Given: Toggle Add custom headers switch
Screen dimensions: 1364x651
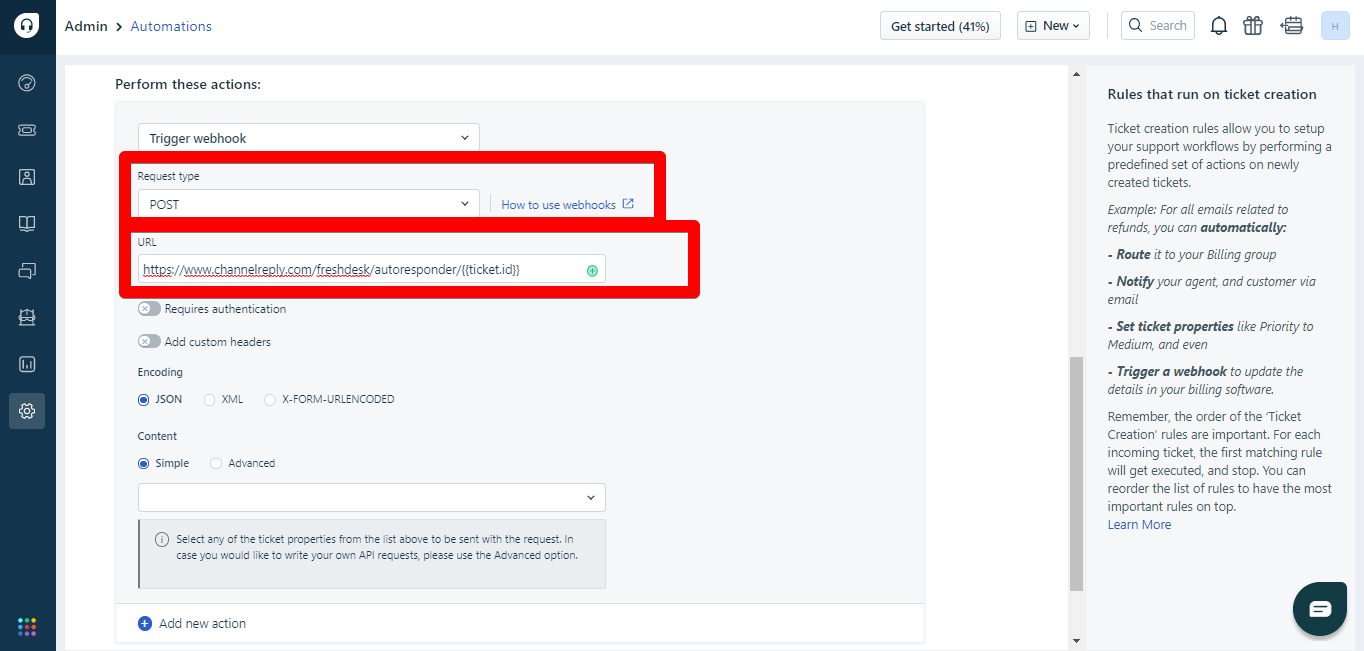Looking at the screenshot, I should click(x=149, y=342).
